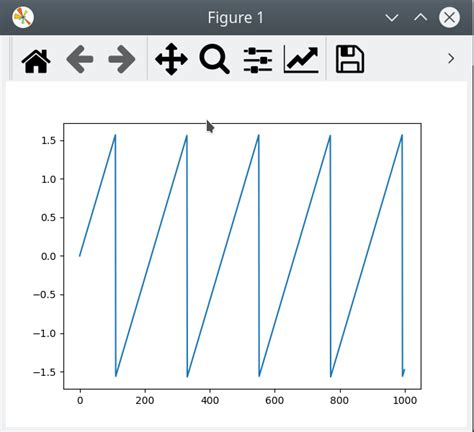Open Edit axis and curve parameters

pos(301,59)
